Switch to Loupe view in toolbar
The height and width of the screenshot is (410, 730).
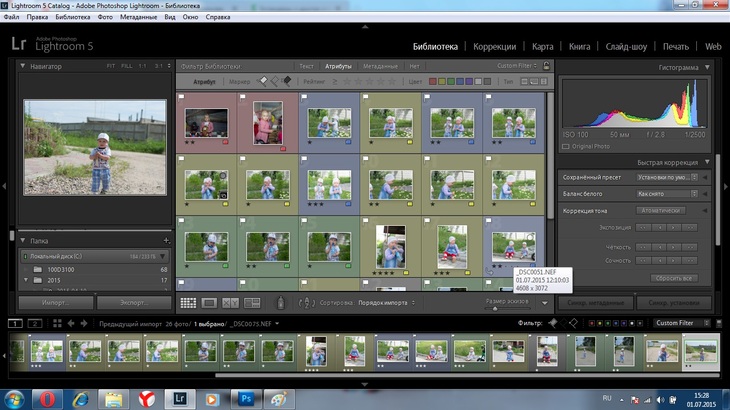[x=209, y=303]
